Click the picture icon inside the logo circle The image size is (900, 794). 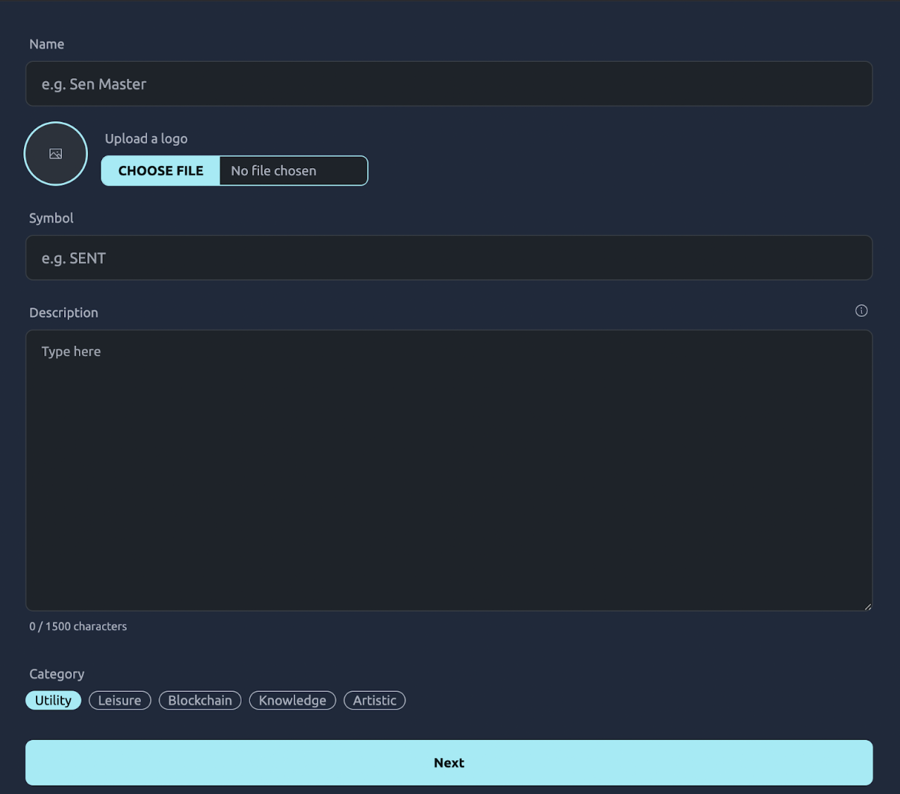[x=55, y=154]
